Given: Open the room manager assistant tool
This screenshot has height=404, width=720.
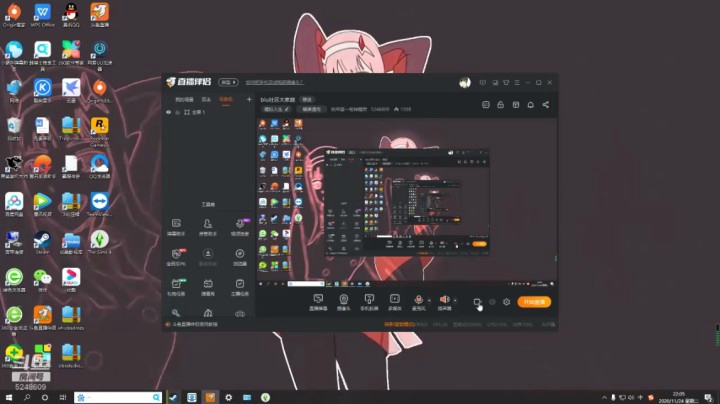Looking at the screenshot, I should [x=208, y=227].
